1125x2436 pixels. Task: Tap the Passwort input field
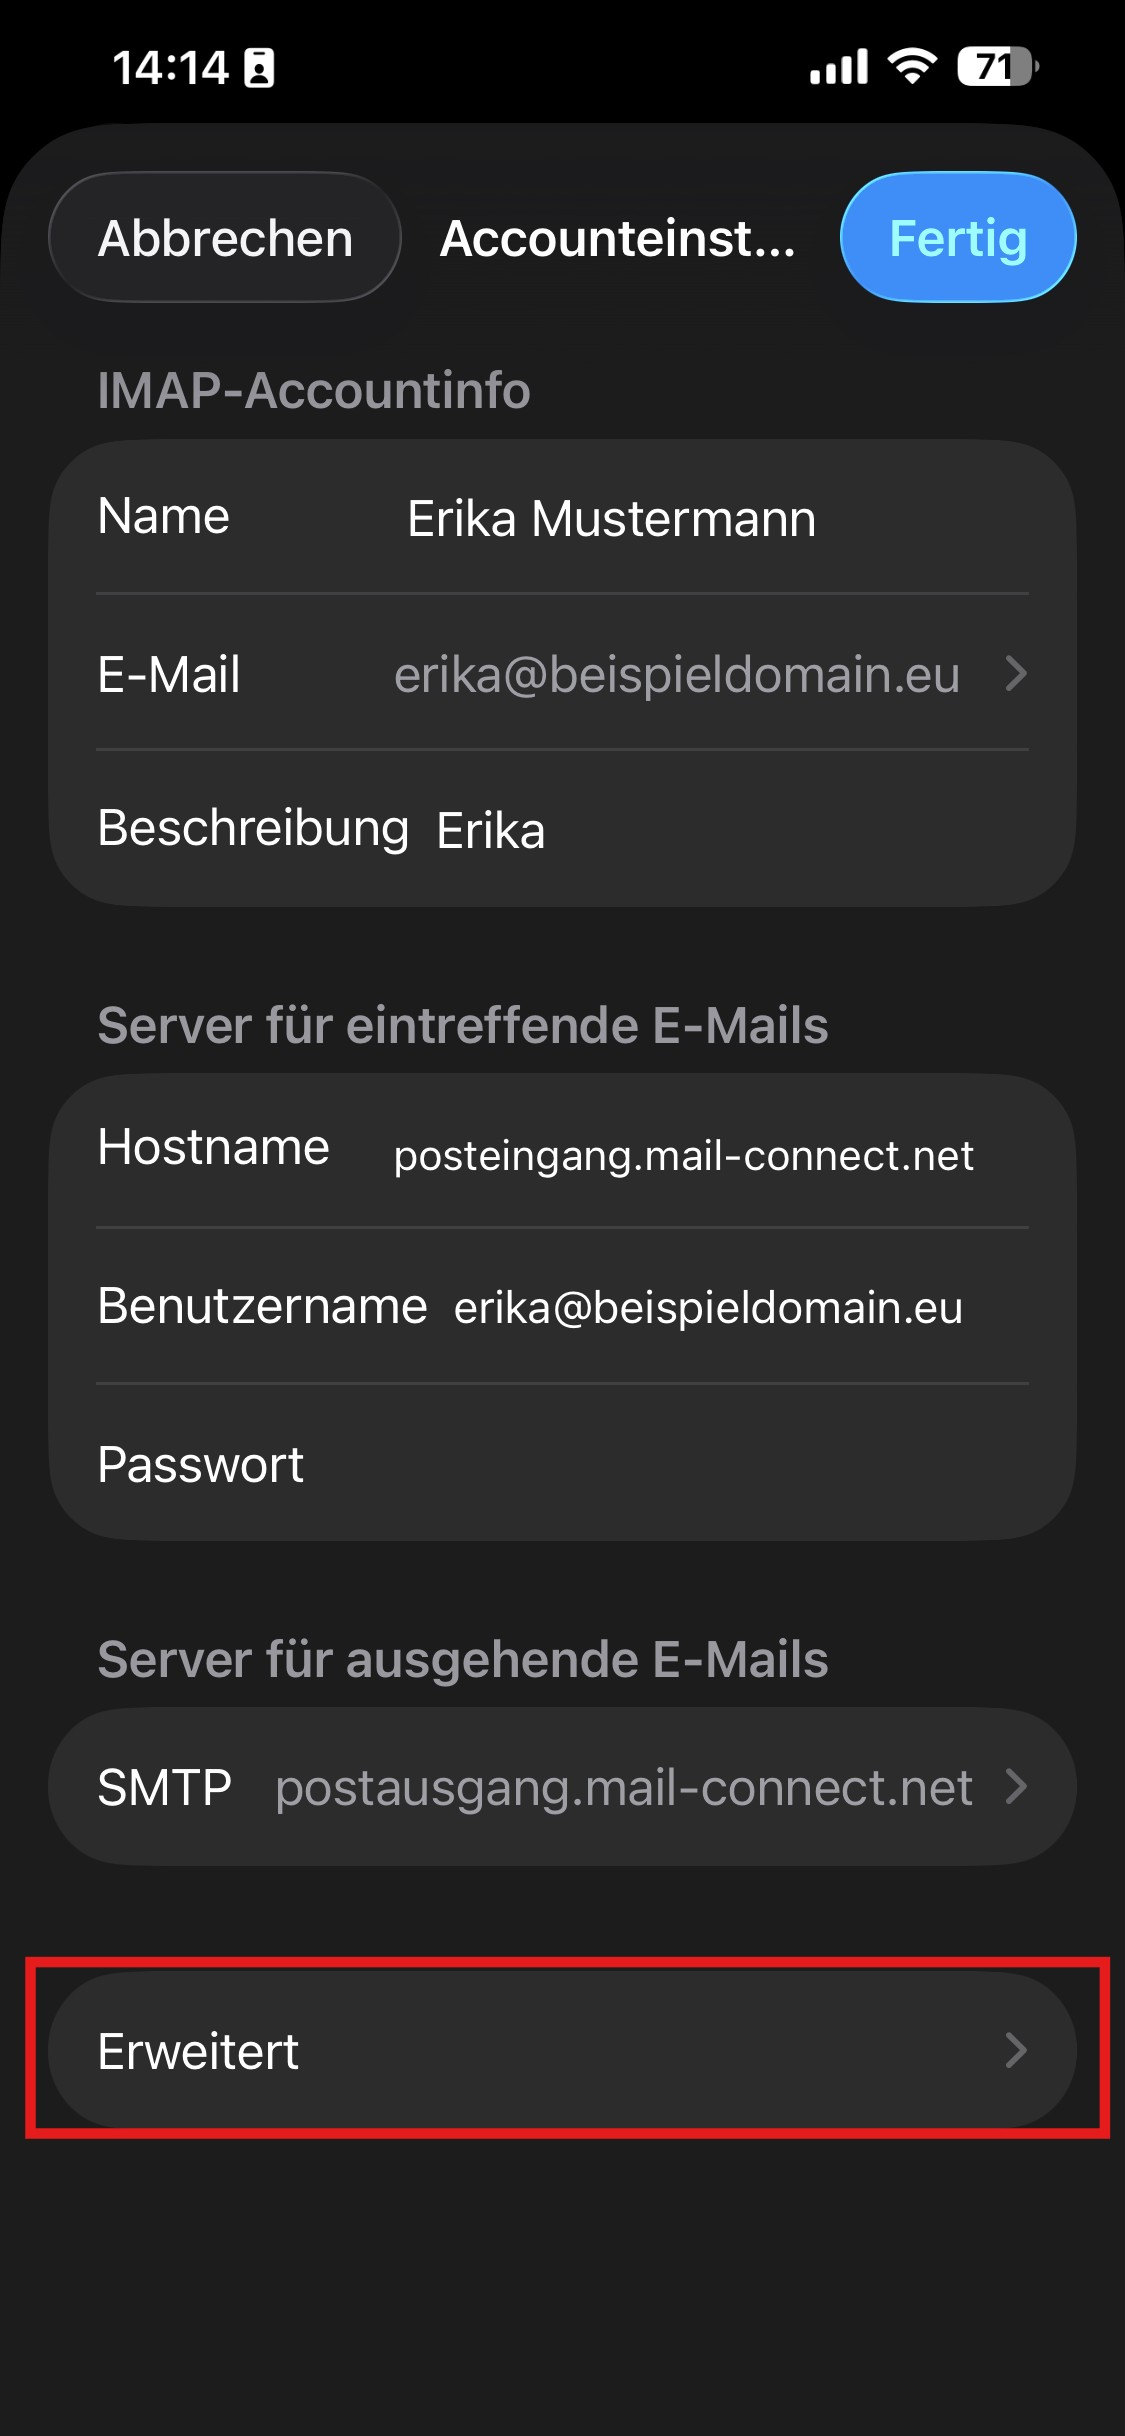660,1465
